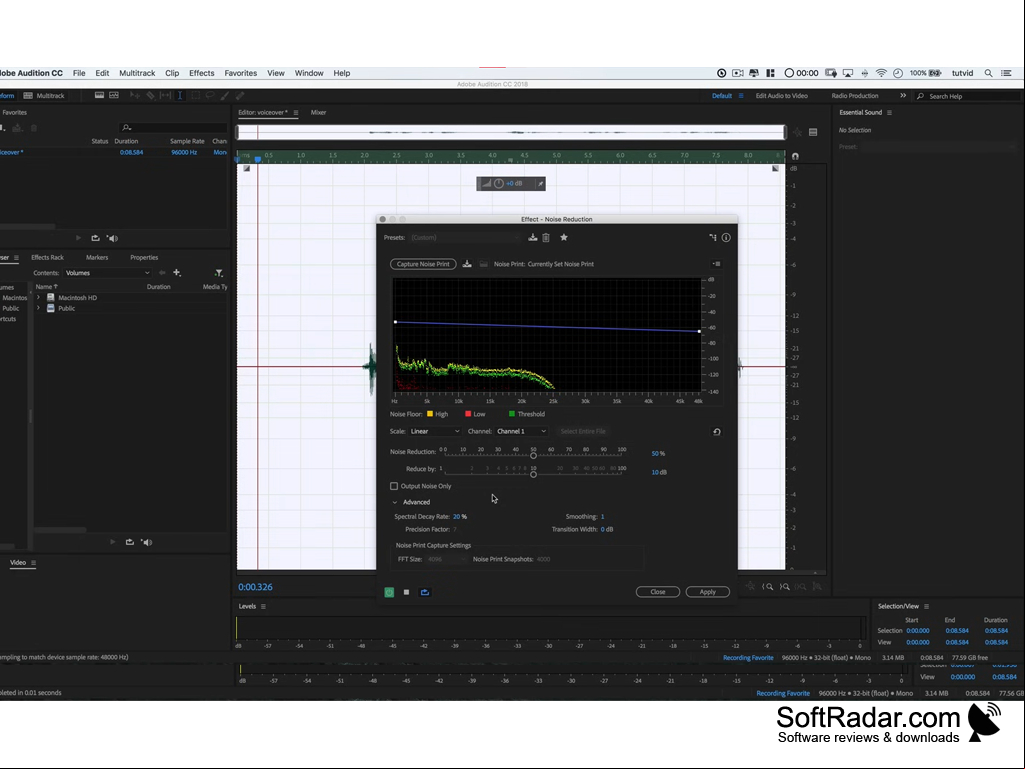Pin the HUD volume control
The height and width of the screenshot is (769, 1025).
(x=540, y=184)
